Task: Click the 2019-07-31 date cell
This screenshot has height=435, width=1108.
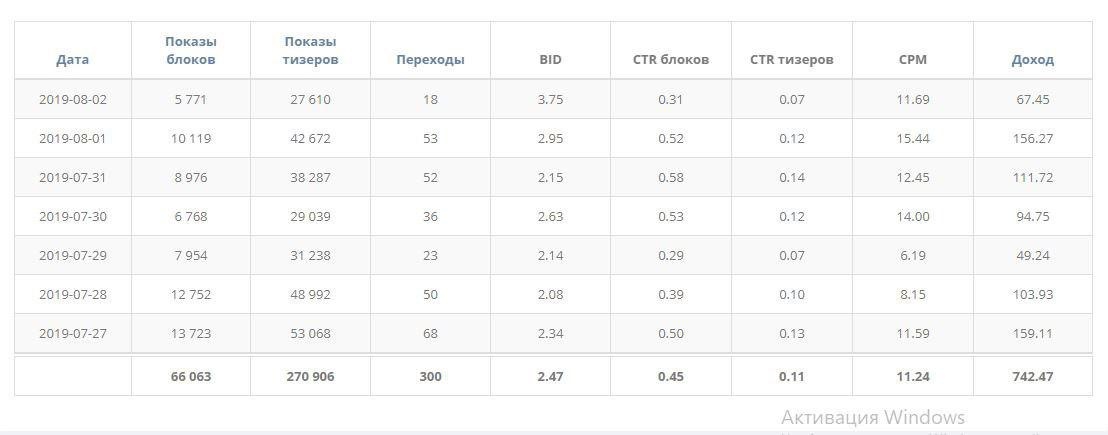Action: [72, 177]
